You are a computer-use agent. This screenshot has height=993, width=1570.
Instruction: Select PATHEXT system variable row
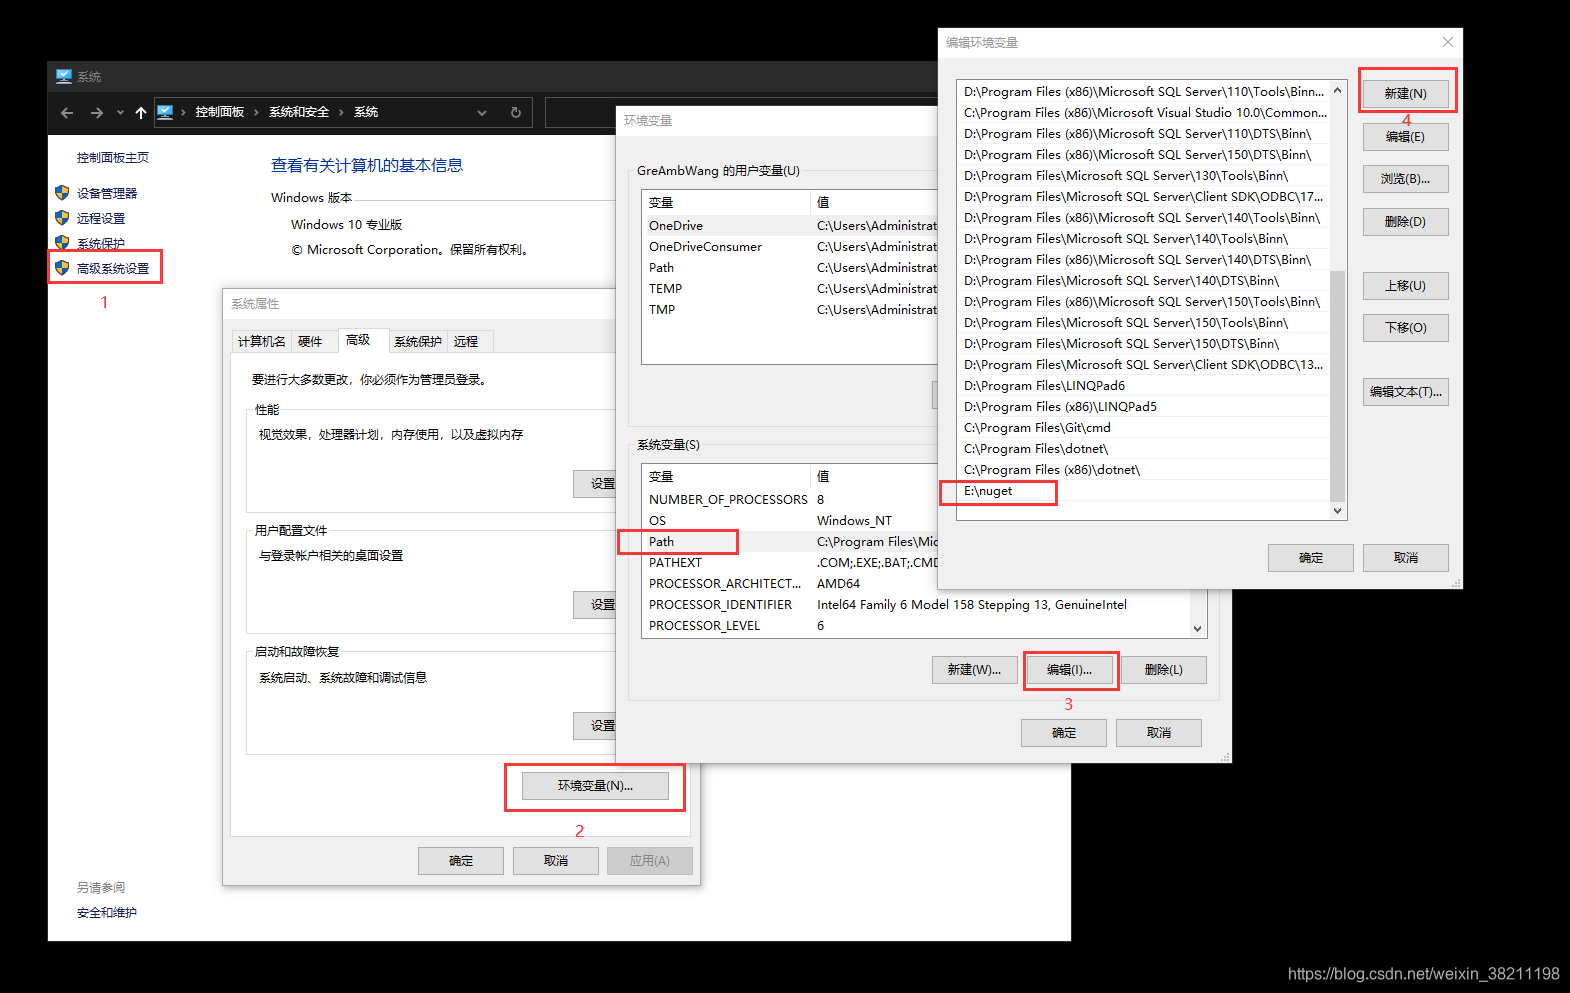click(790, 563)
